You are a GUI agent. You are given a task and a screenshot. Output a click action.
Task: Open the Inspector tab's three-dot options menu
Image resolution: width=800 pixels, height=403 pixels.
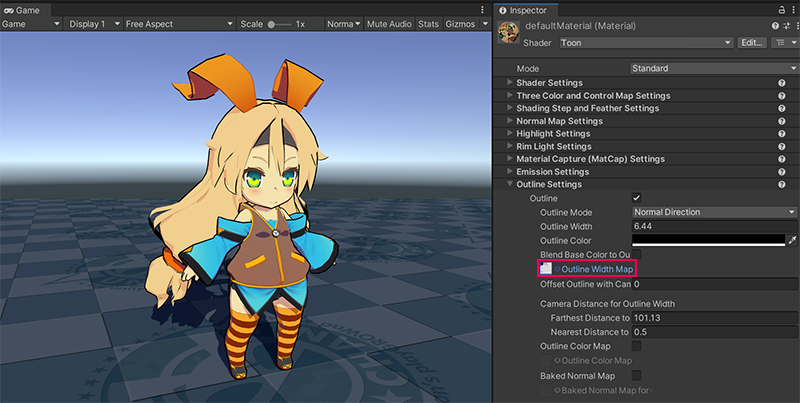pos(793,10)
